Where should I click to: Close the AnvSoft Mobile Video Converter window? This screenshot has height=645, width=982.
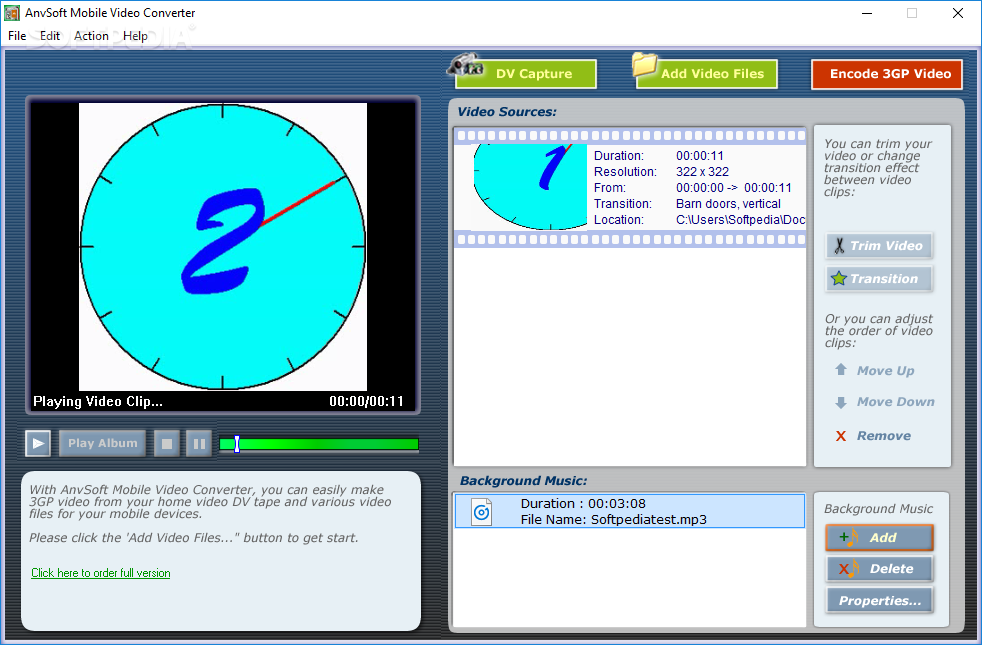(958, 13)
